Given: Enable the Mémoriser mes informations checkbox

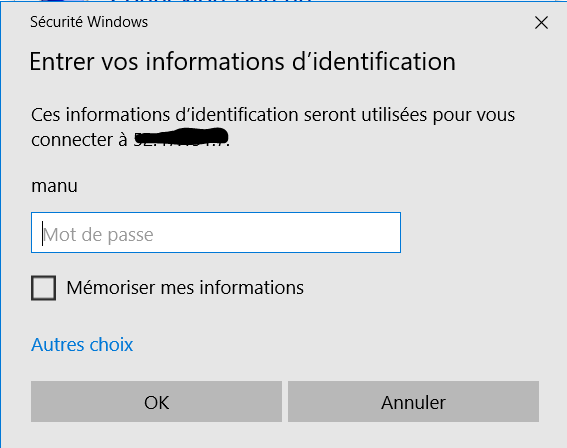Looking at the screenshot, I should [x=43, y=288].
